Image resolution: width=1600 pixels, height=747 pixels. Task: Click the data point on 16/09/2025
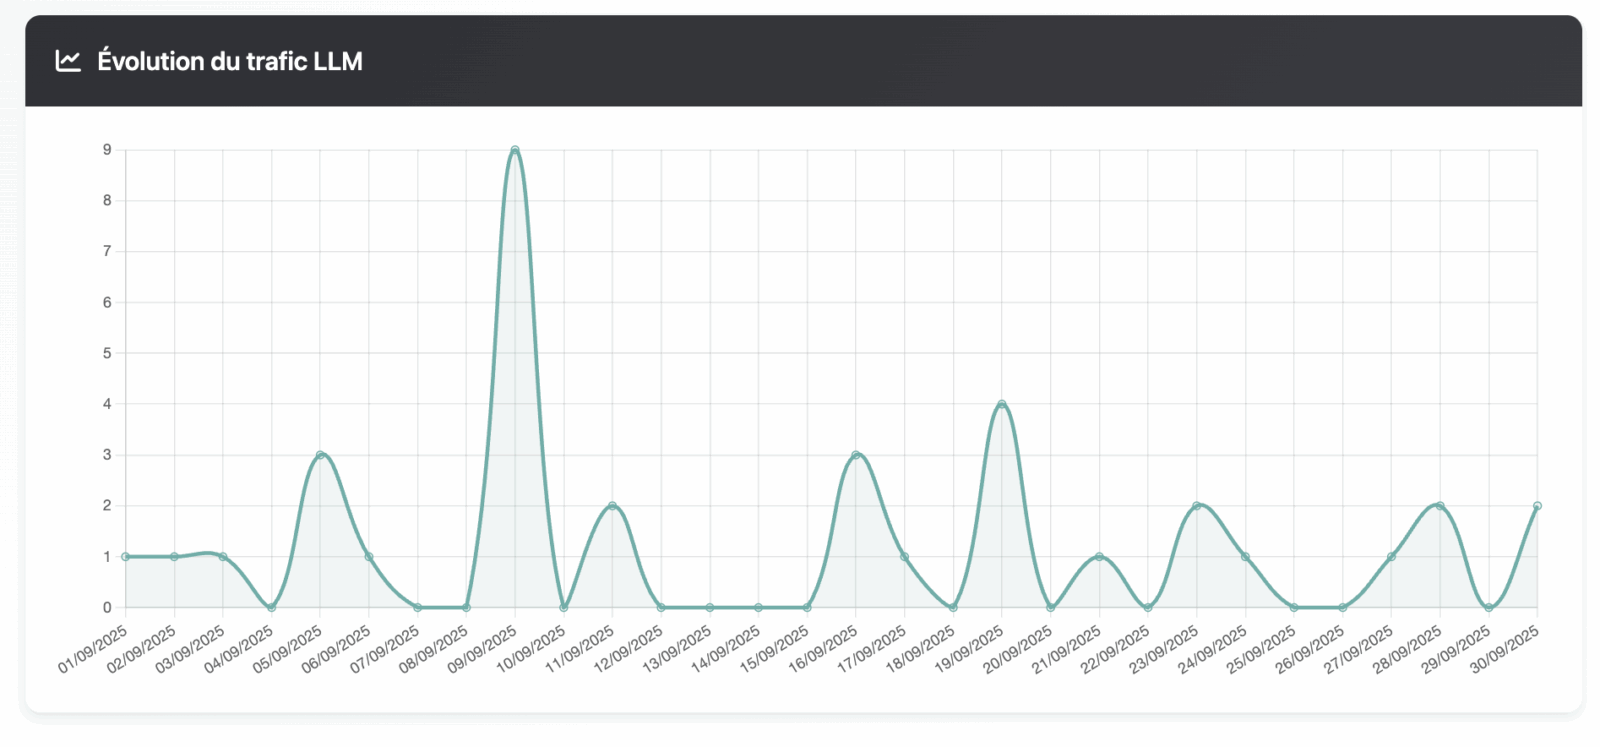pos(856,455)
